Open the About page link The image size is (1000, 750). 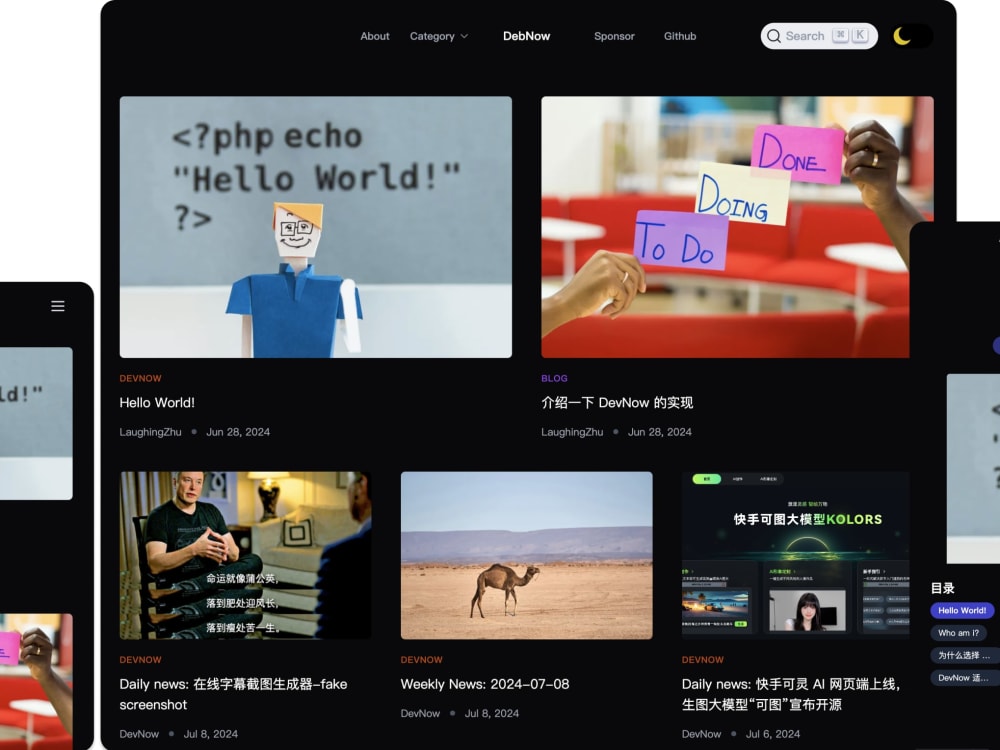point(374,36)
